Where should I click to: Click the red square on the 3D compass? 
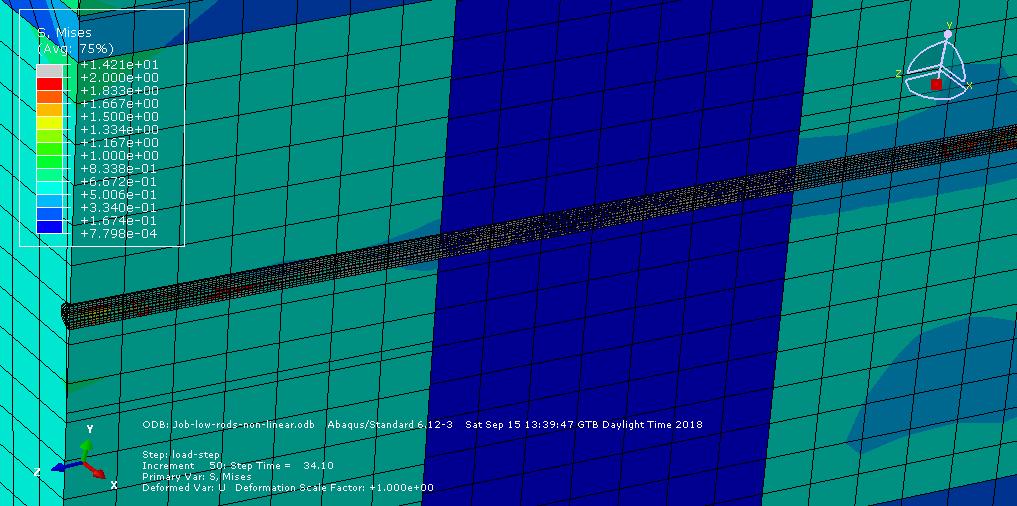(x=936, y=84)
